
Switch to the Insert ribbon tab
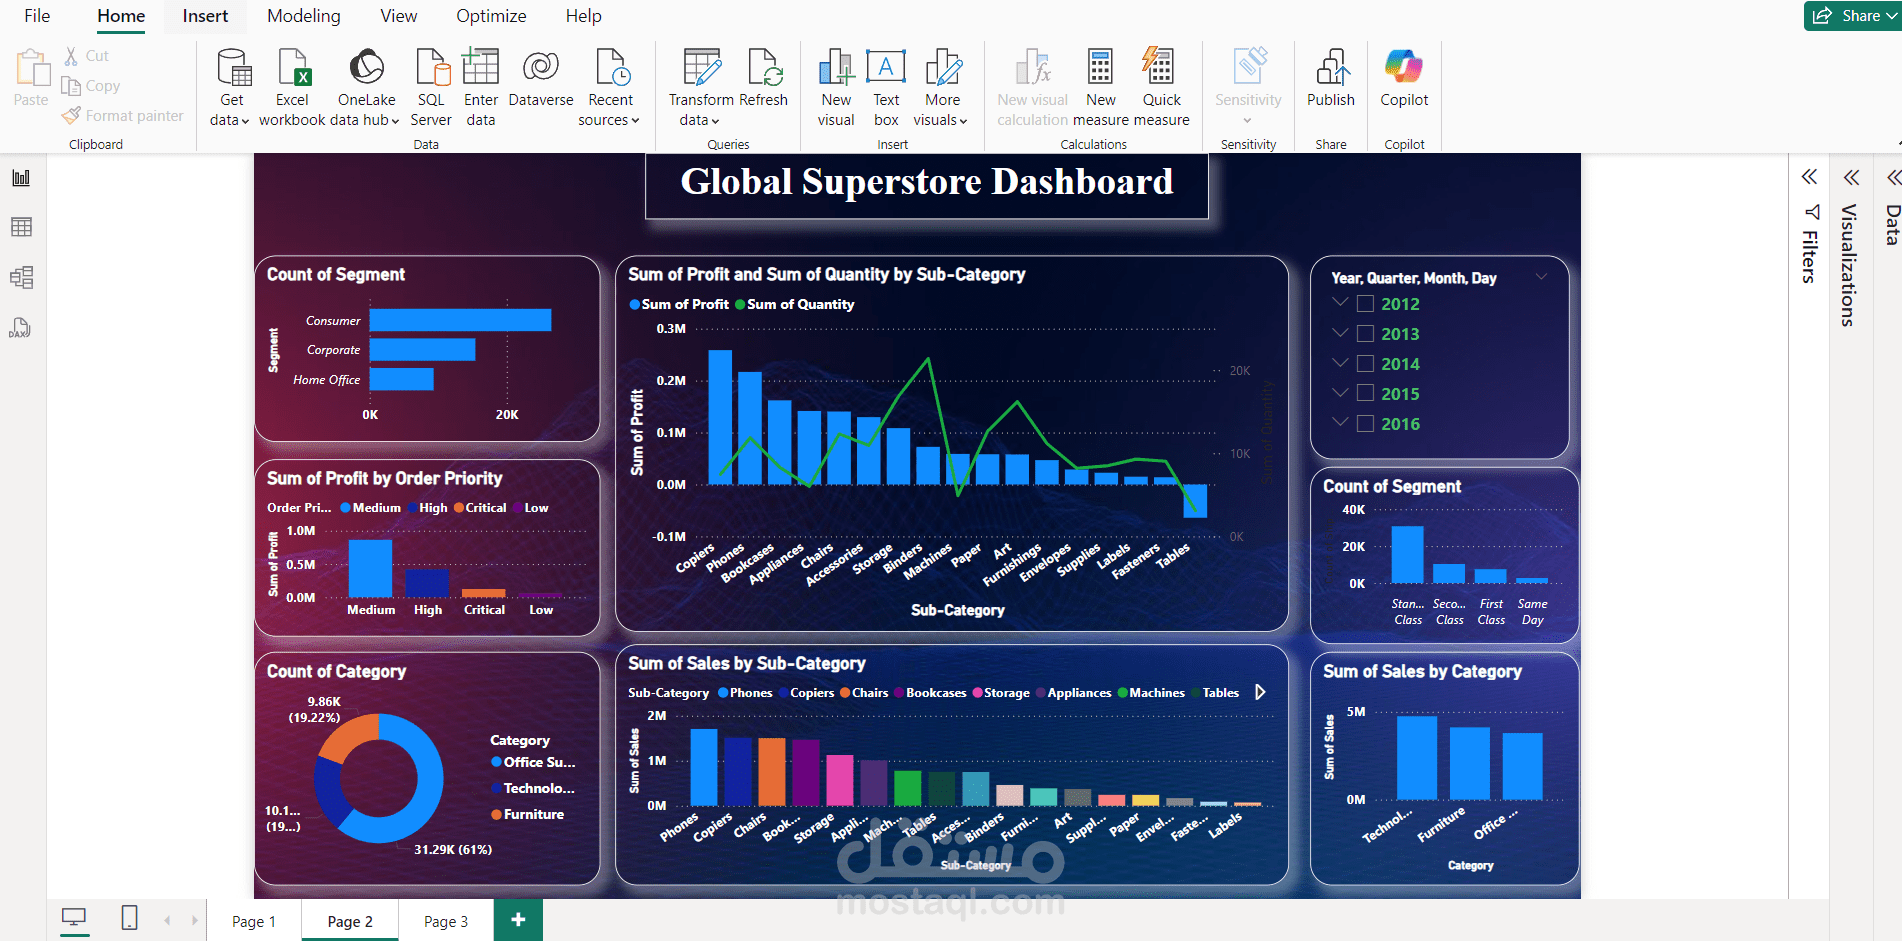(x=205, y=16)
